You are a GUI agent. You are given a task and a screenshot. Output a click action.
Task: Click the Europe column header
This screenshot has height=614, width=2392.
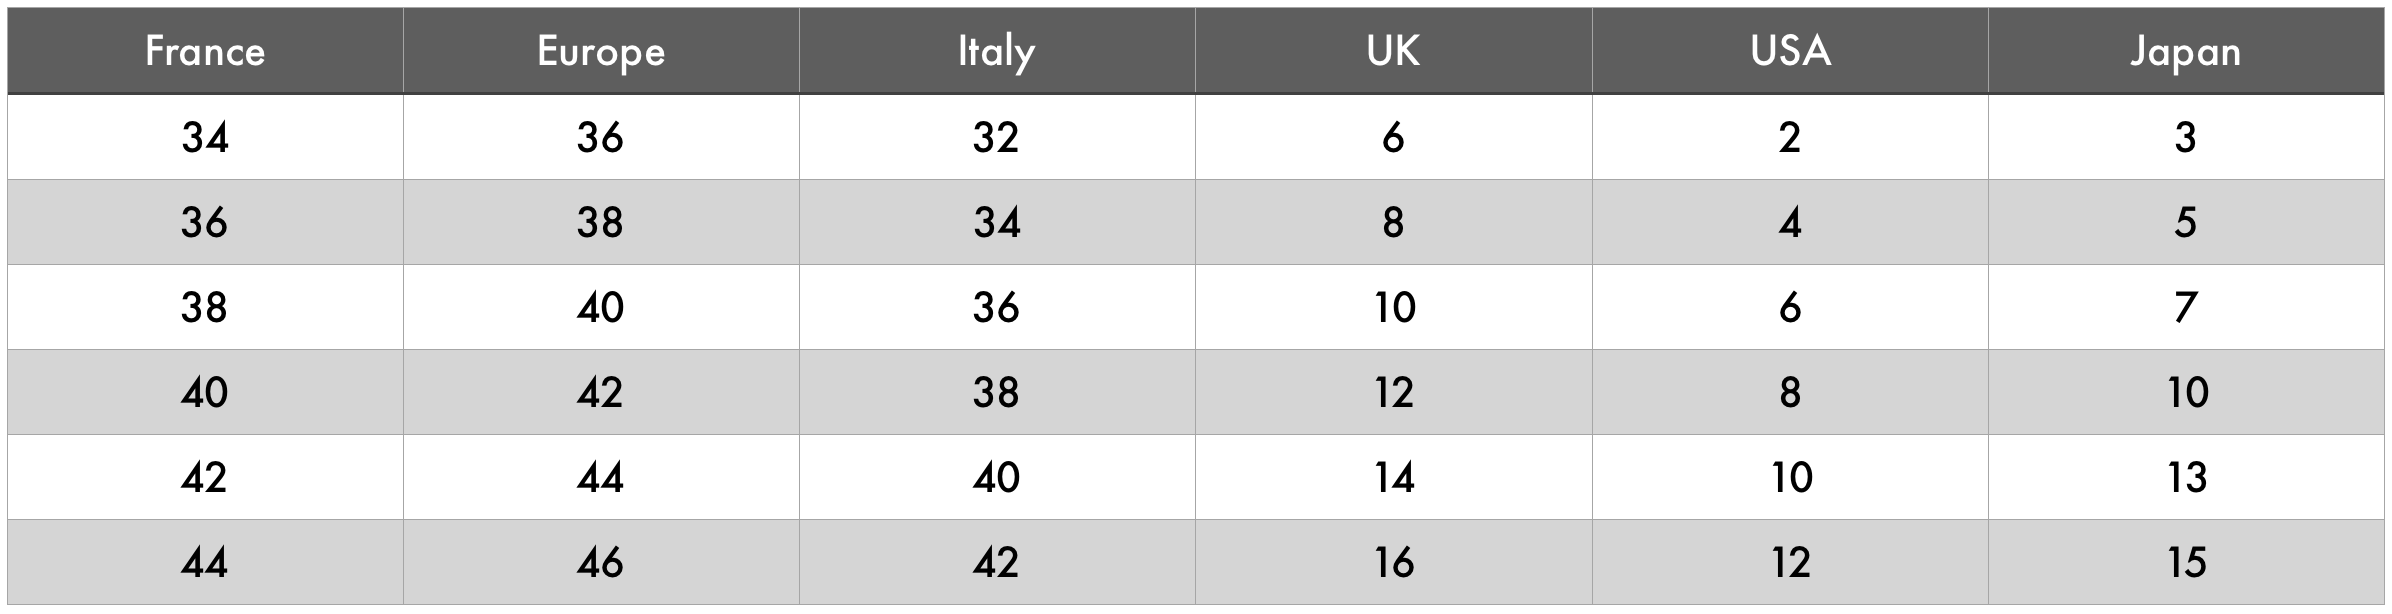pyautogui.click(x=601, y=51)
